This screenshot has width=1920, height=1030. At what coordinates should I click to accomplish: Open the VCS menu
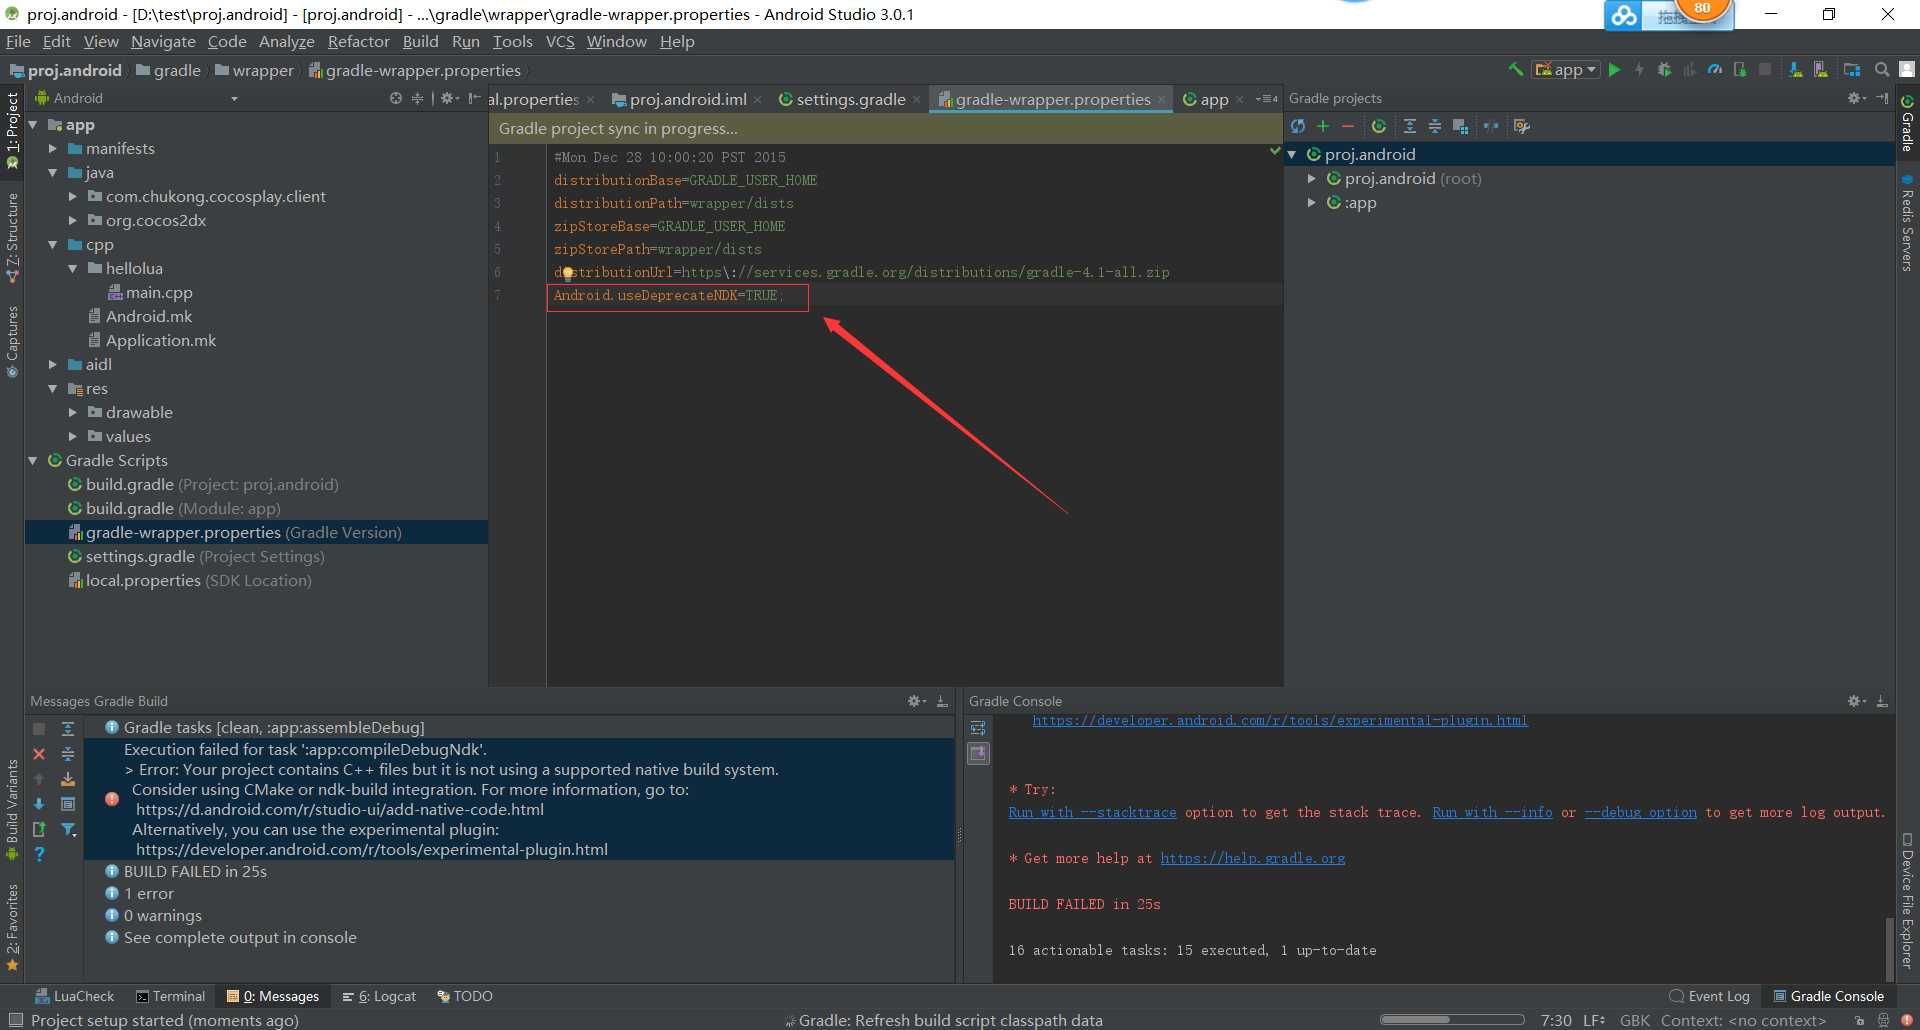point(560,41)
